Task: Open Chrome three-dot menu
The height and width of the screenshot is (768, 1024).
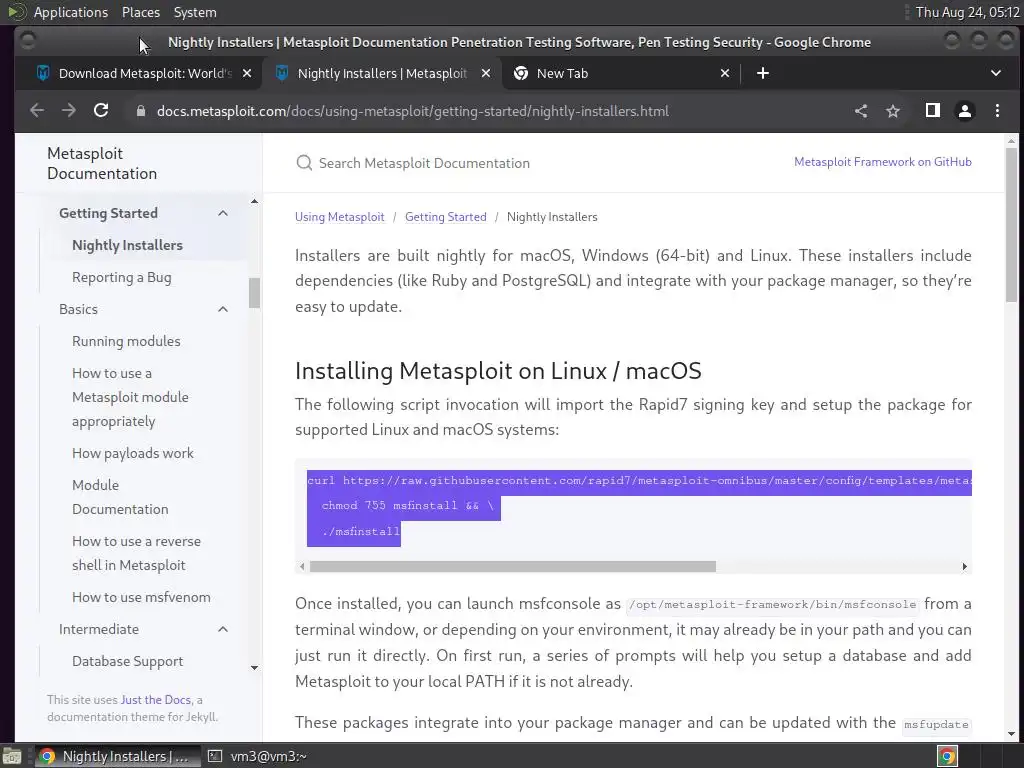Action: [x=997, y=111]
